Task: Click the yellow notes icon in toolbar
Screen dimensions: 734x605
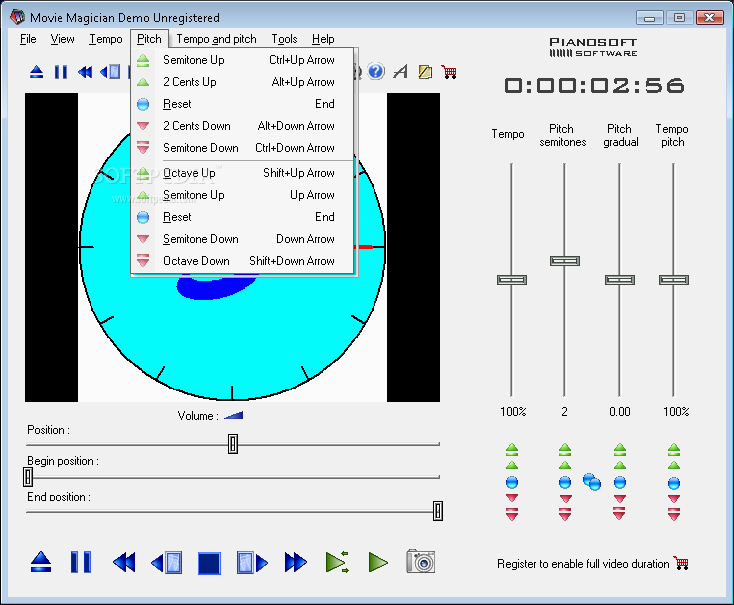Action: 425,72
